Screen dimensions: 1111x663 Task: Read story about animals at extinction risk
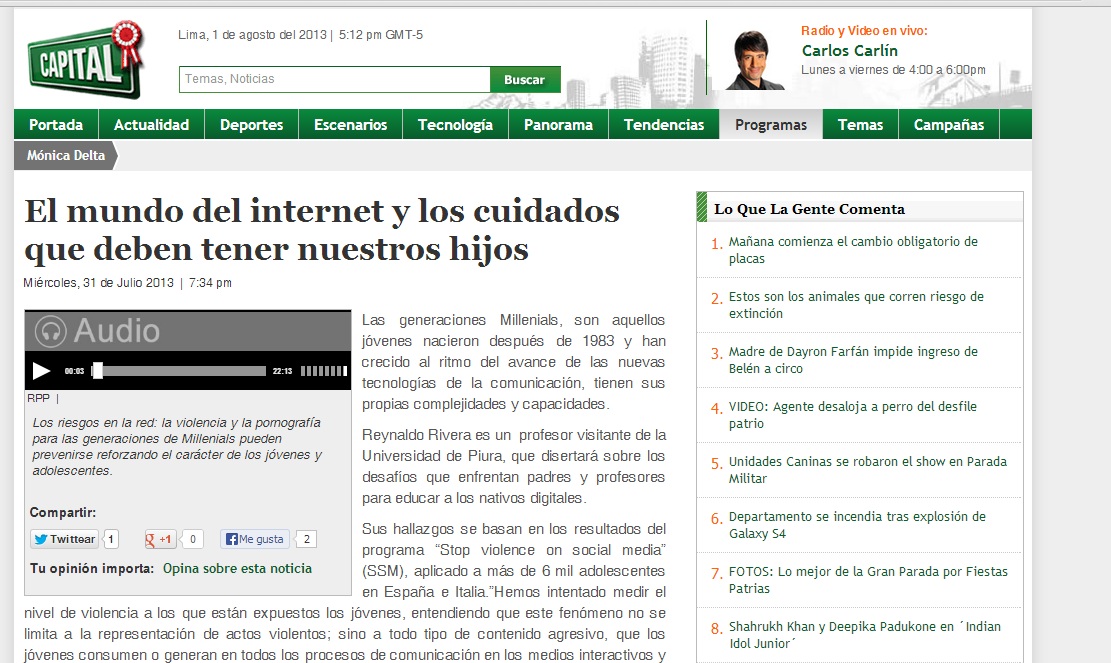point(856,305)
